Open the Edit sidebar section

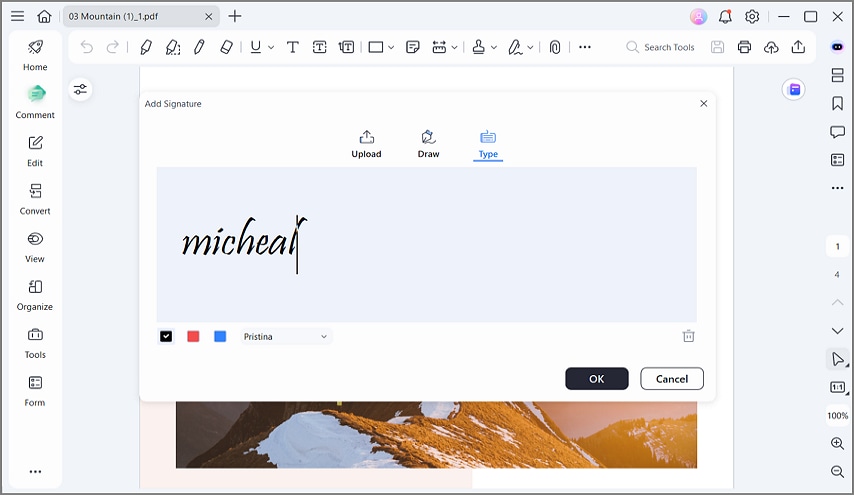click(35, 151)
